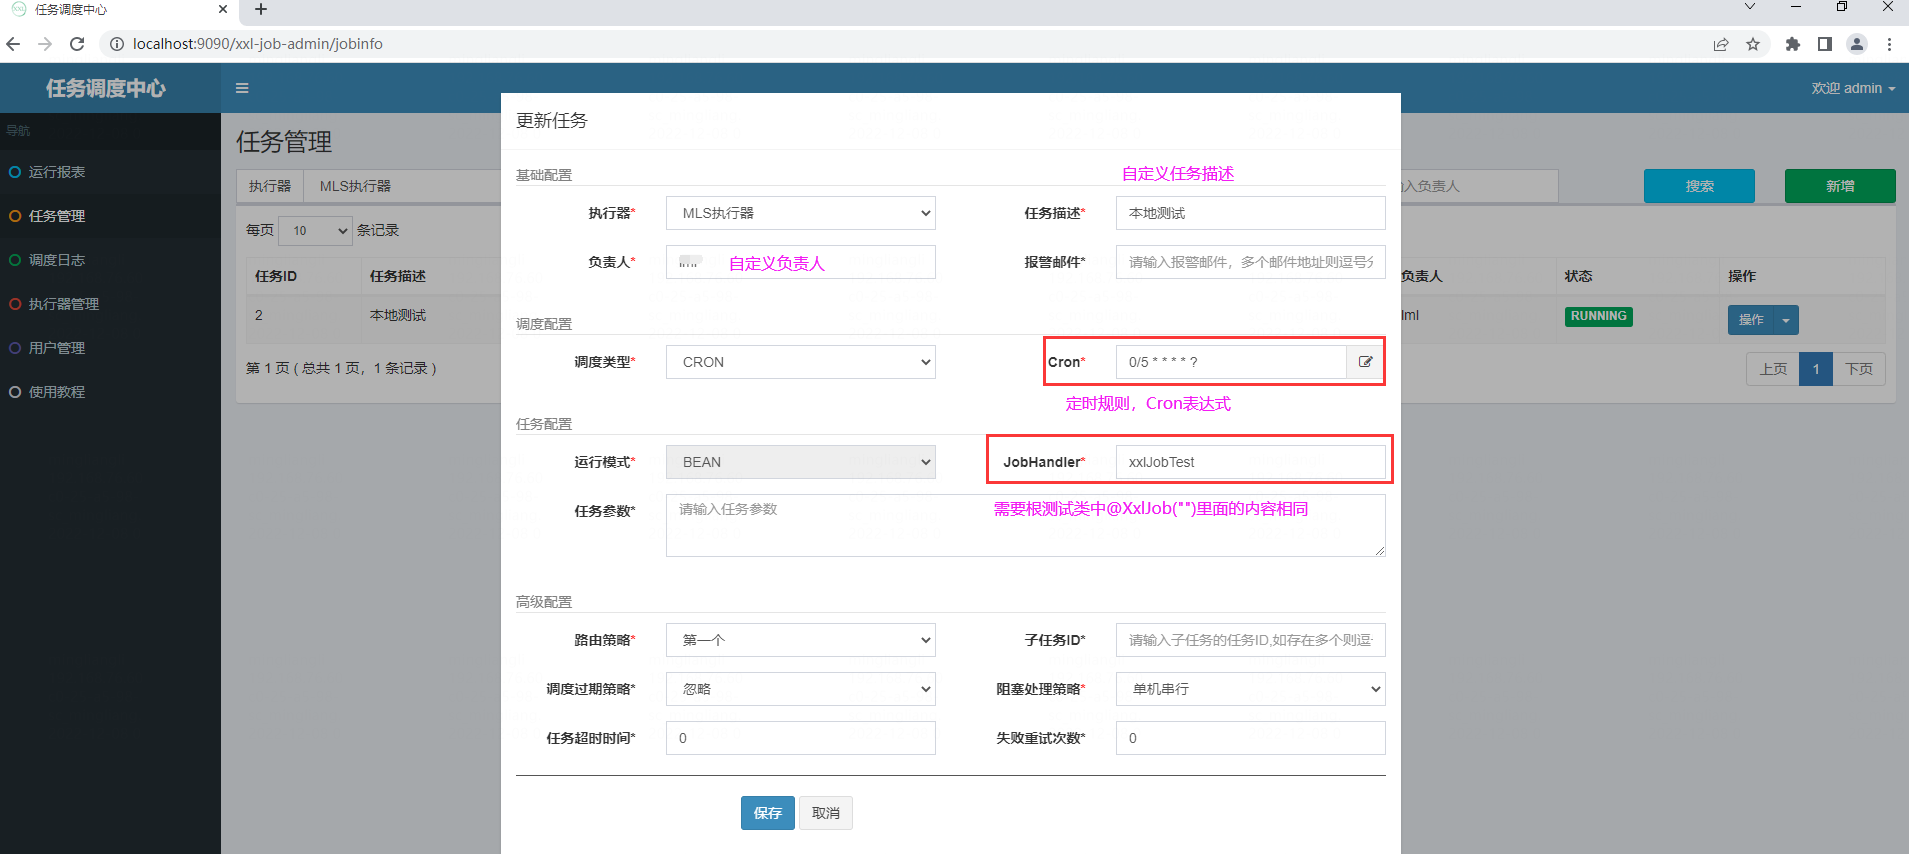Screen dimensions: 1909x854
Task: Reload the page with refresh icon
Action: coord(77,44)
